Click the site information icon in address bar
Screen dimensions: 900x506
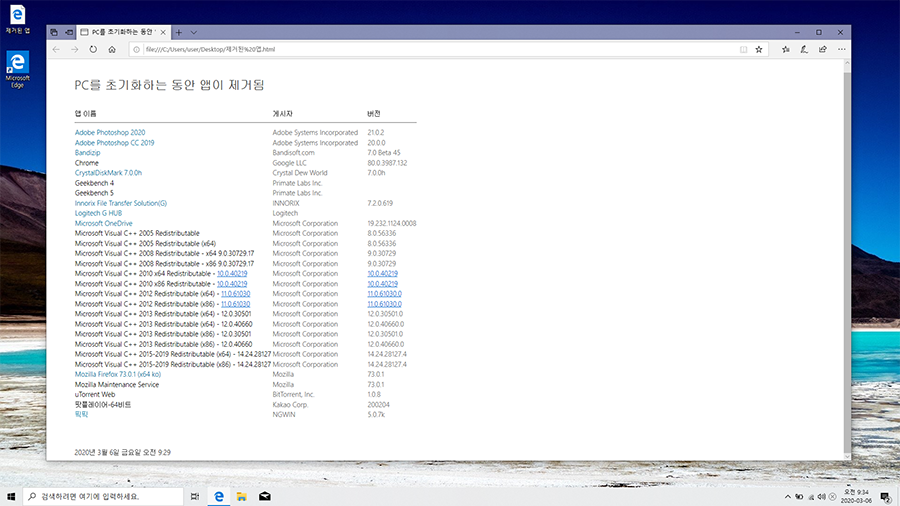pos(137,49)
